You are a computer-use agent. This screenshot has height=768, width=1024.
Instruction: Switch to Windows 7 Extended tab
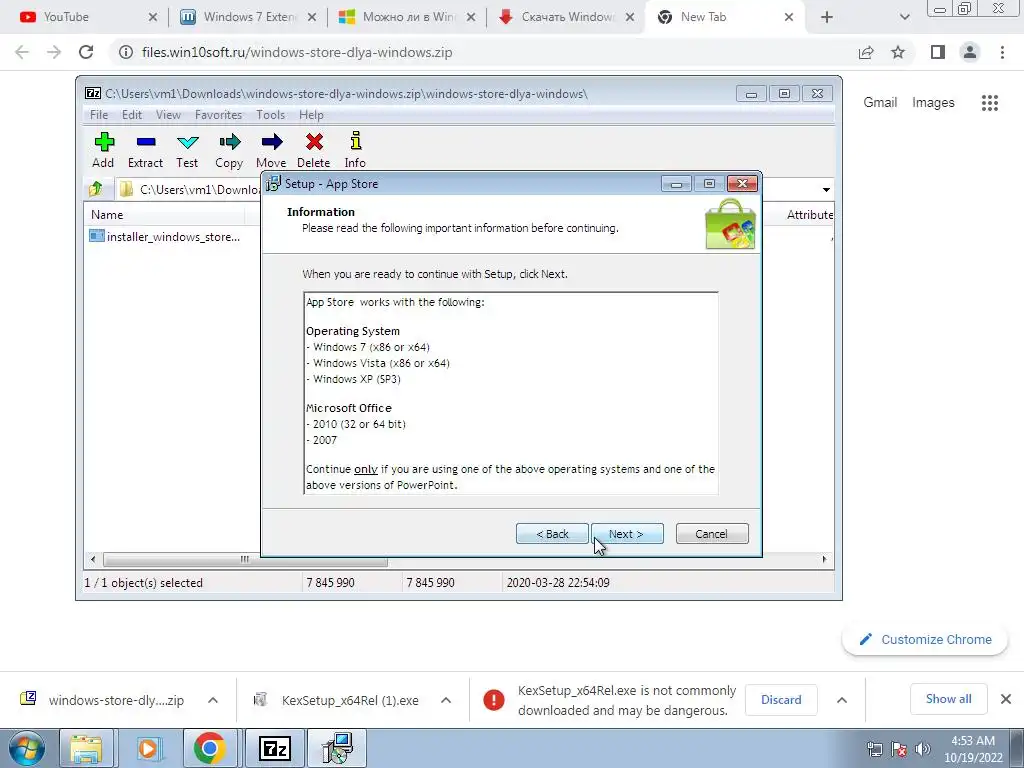(x=249, y=17)
